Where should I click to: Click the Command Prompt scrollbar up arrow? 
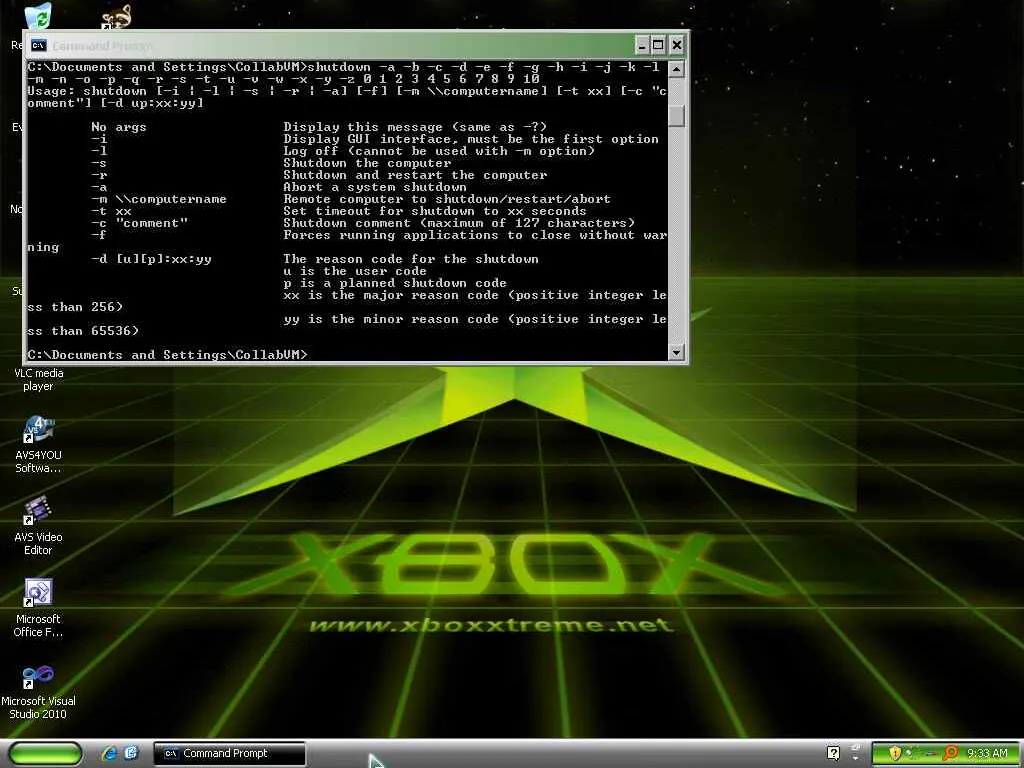[x=677, y=69]
